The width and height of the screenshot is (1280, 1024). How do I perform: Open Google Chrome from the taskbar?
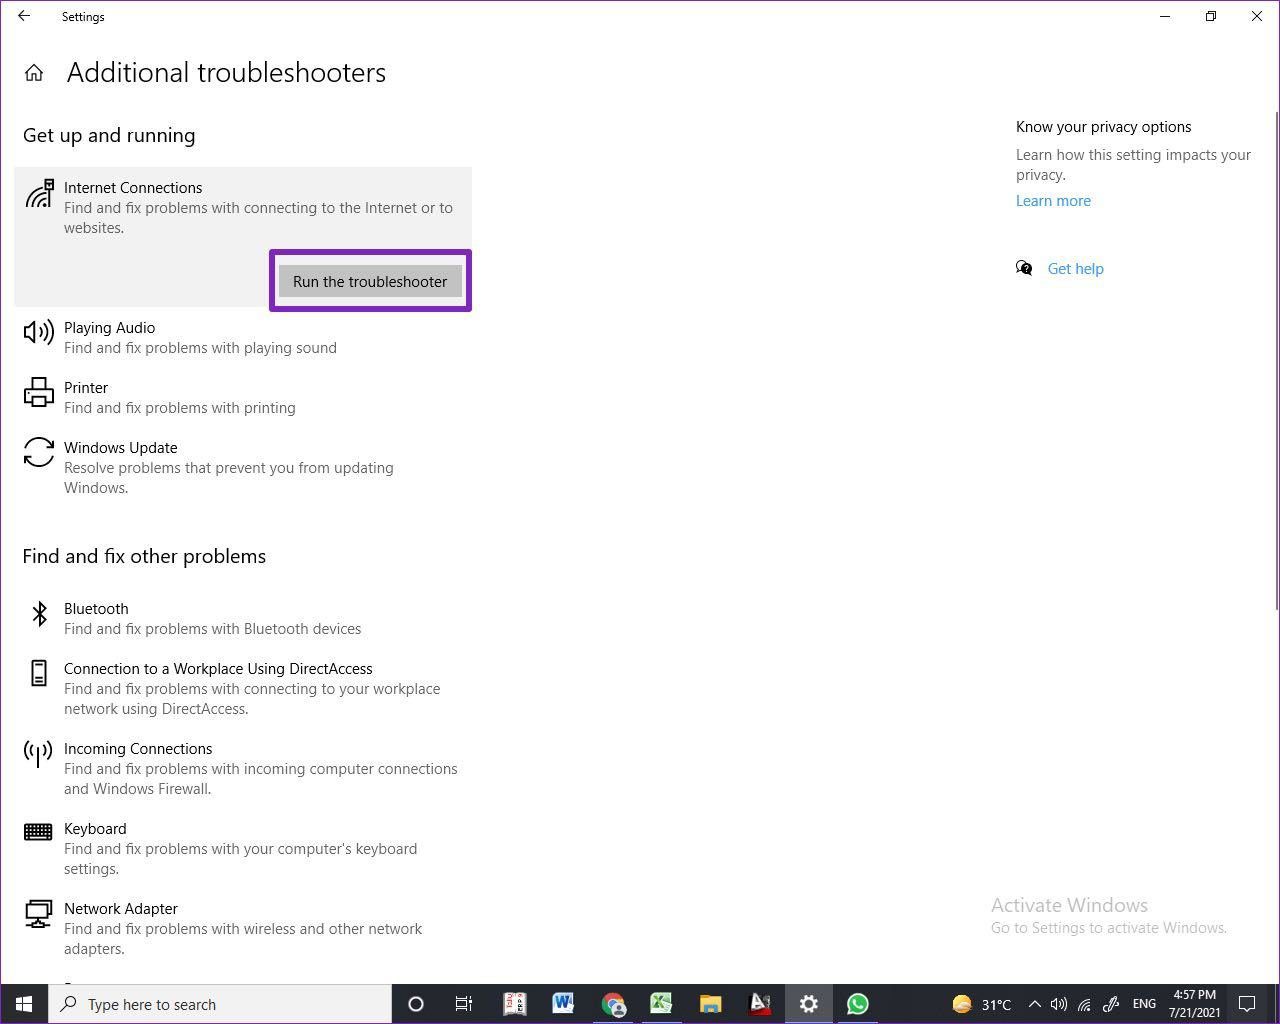tap(612, 1004)
